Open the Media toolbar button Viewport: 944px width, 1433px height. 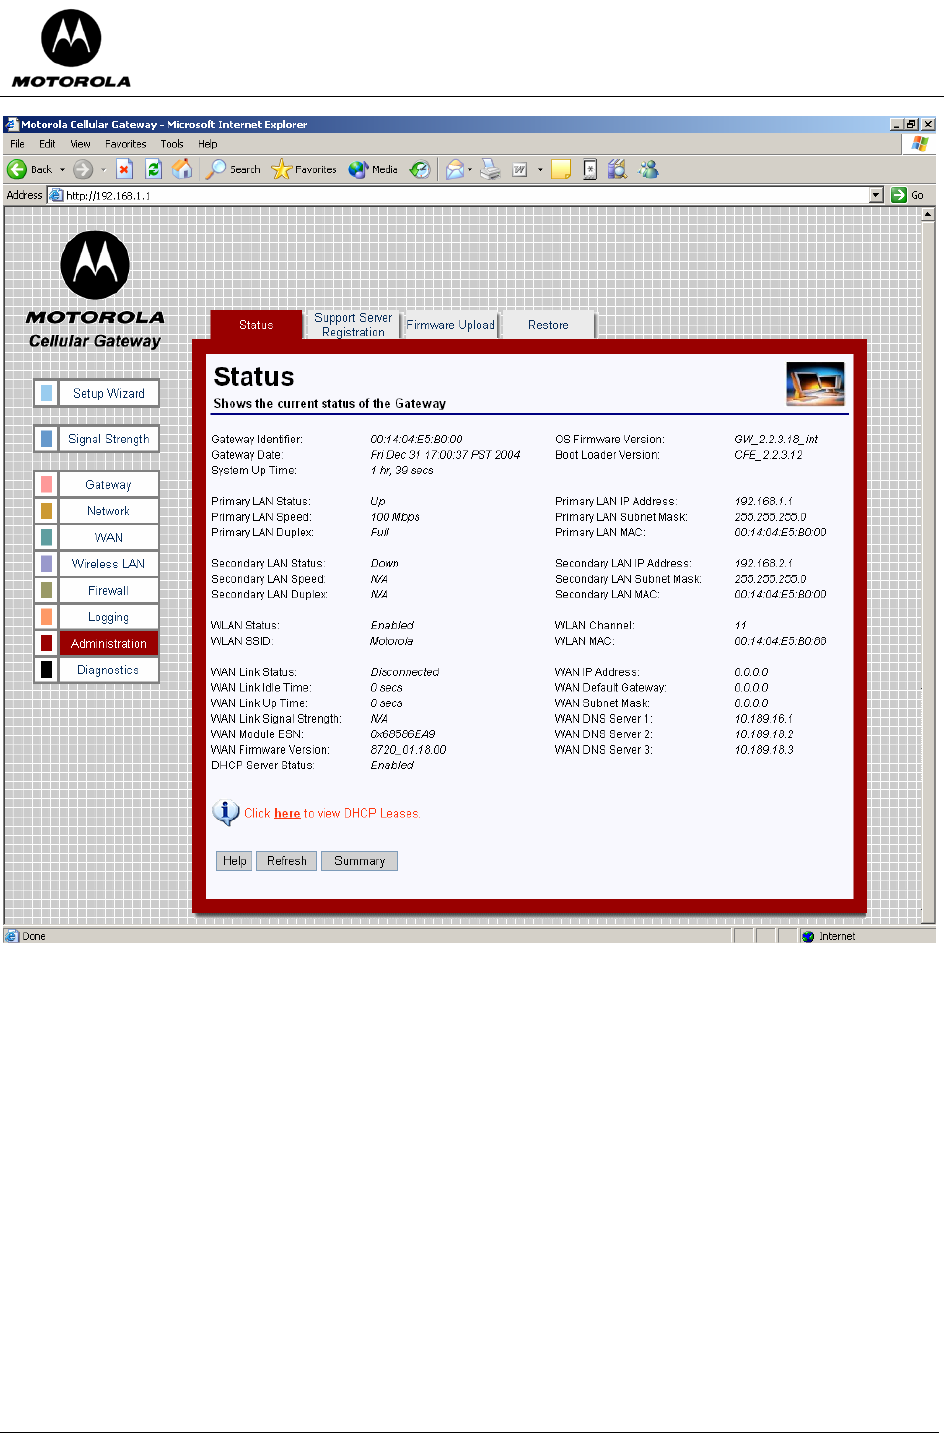(x=373, y=170)
